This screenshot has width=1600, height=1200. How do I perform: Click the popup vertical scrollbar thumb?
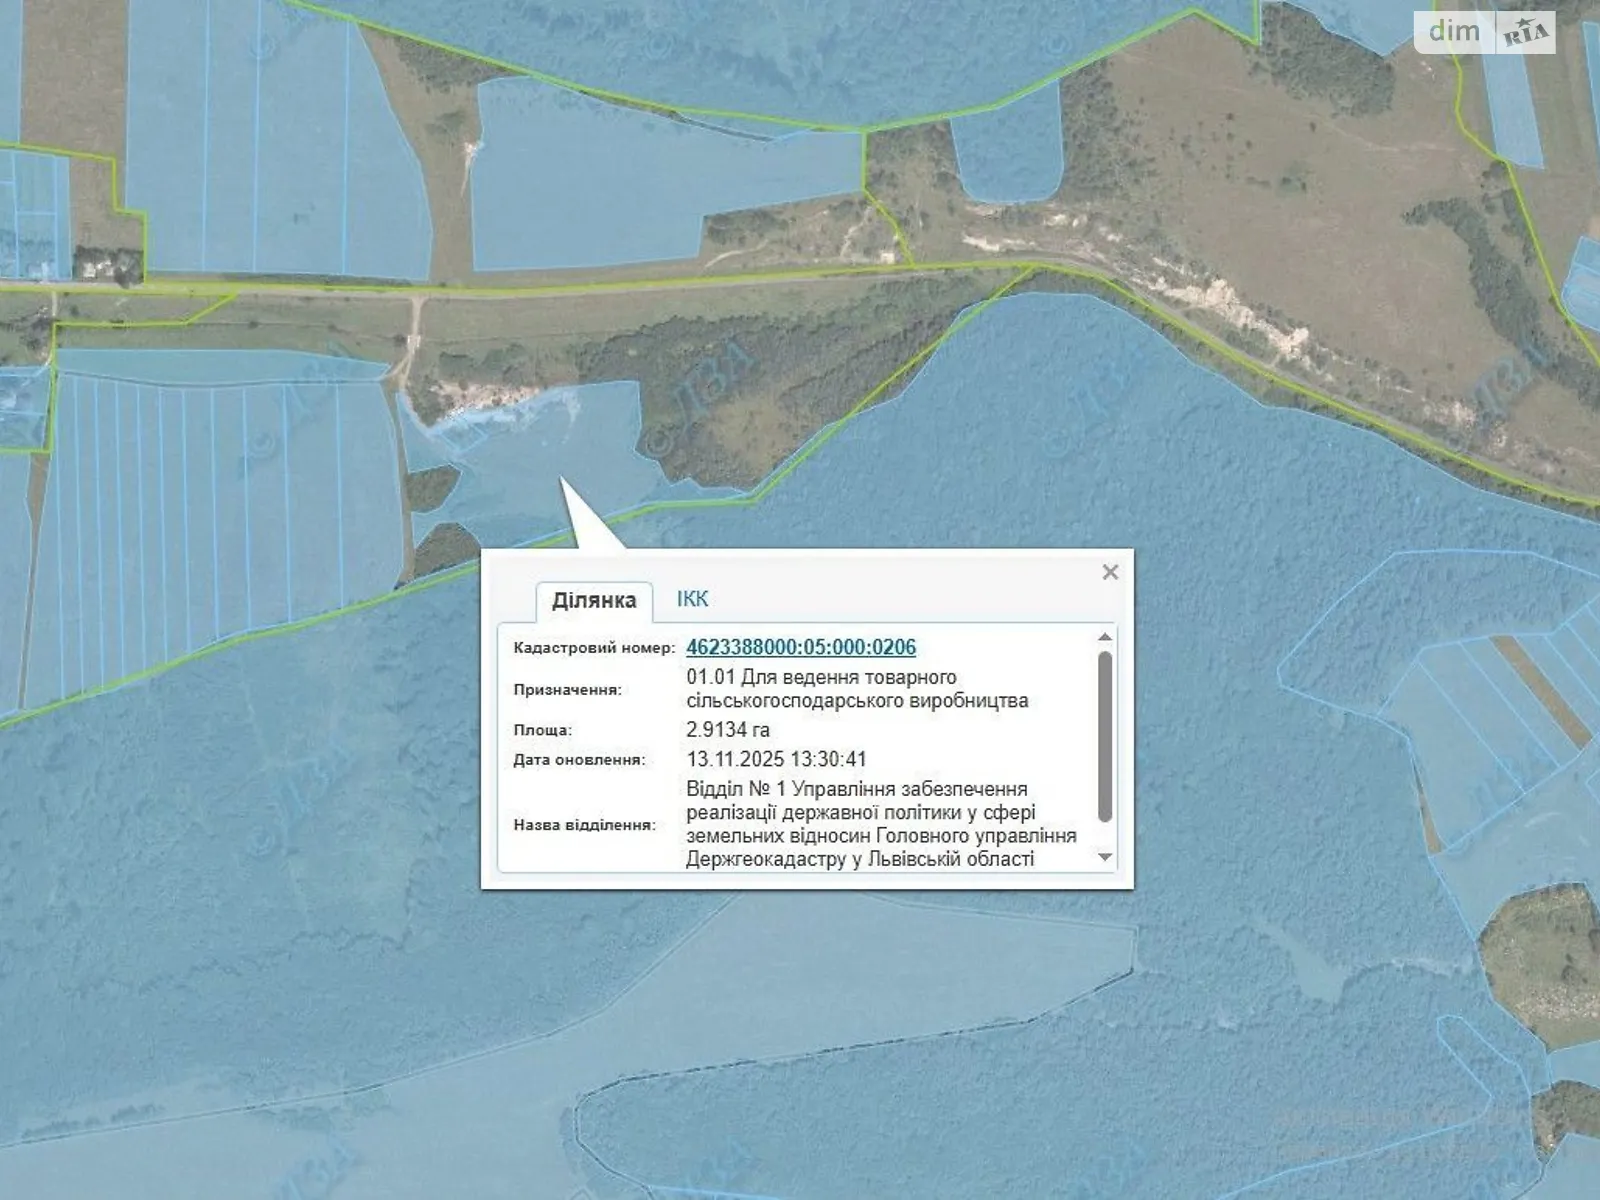pos(1105,735)
